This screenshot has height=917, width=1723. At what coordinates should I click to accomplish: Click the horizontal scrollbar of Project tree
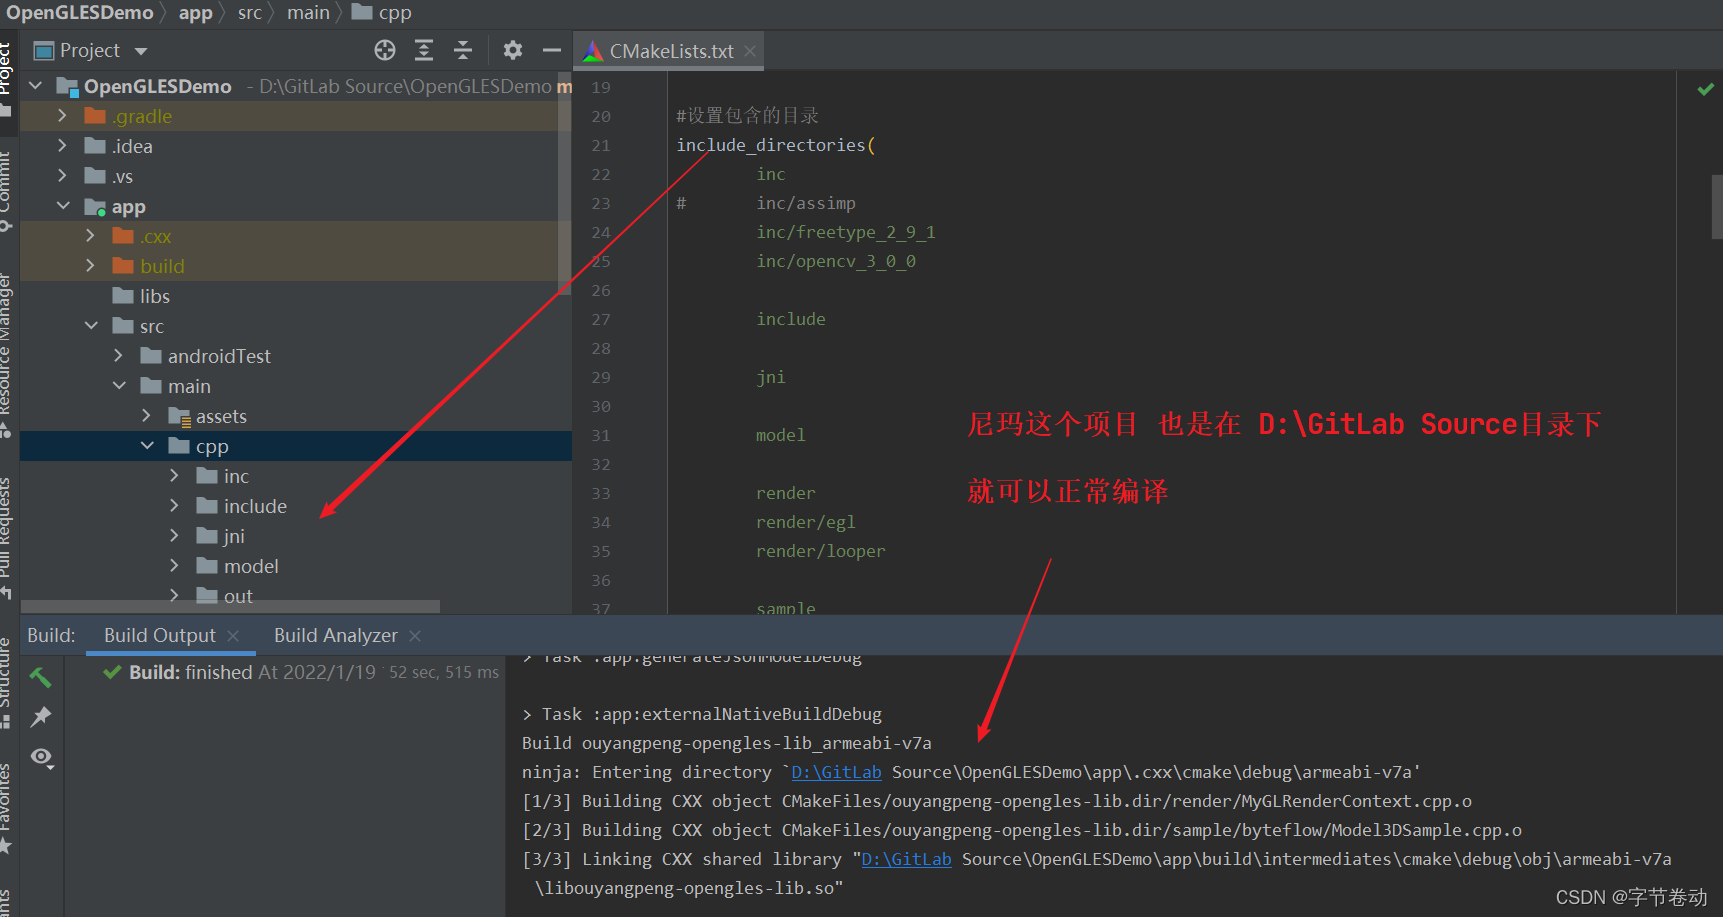230,606
